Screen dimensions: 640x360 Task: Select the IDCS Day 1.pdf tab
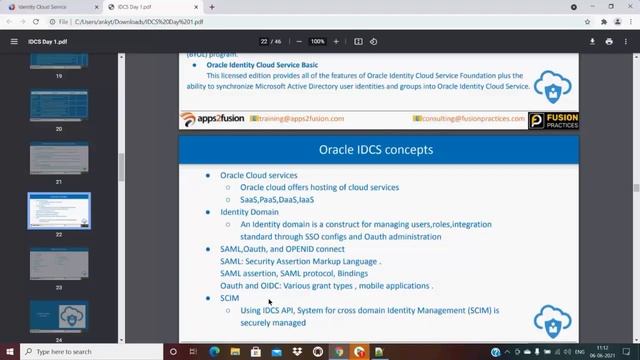click(153, 7)
